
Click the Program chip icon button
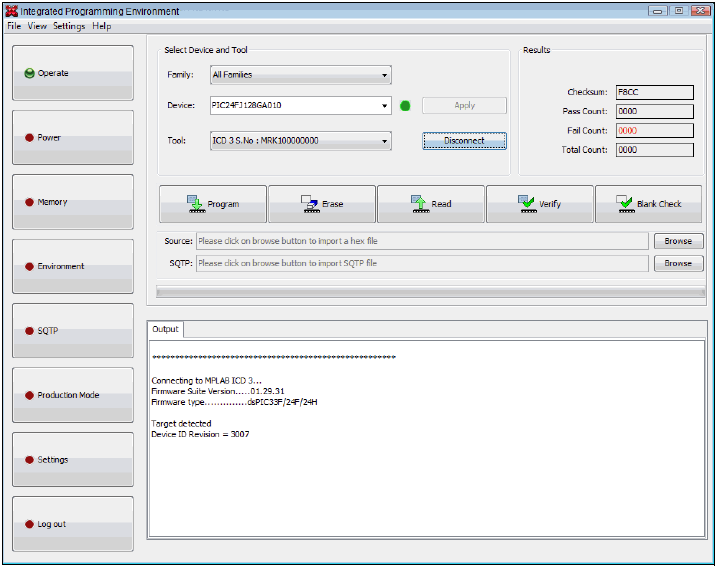pyautogui.click(x=213, y=204)
